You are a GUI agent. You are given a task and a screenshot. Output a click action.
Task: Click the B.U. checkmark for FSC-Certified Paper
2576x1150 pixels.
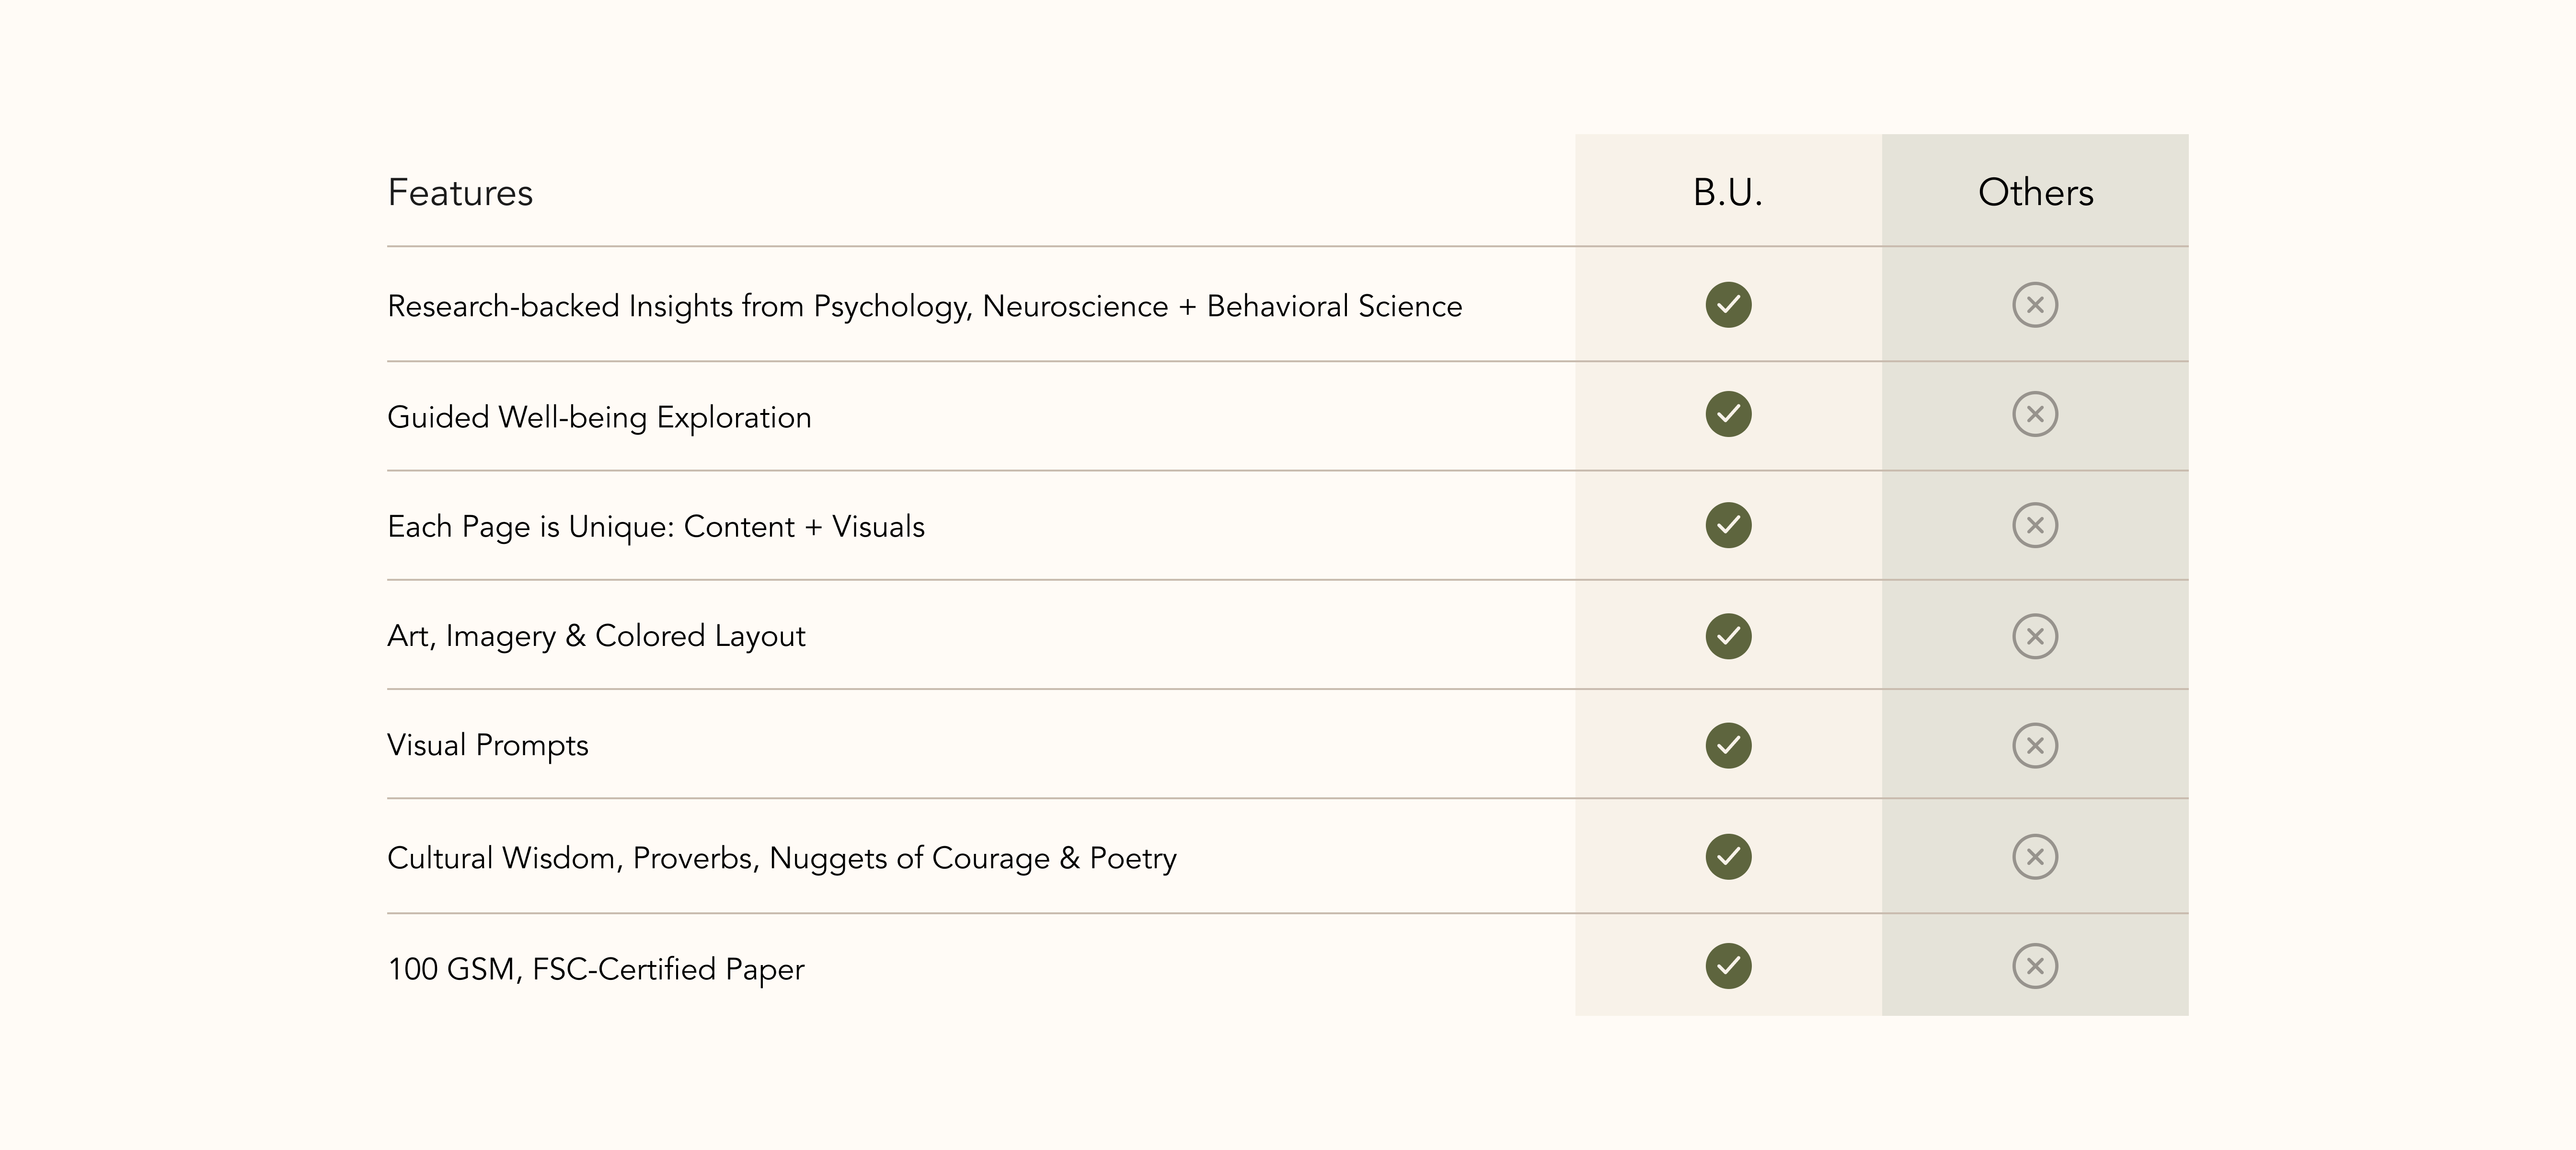[1728, 966]
